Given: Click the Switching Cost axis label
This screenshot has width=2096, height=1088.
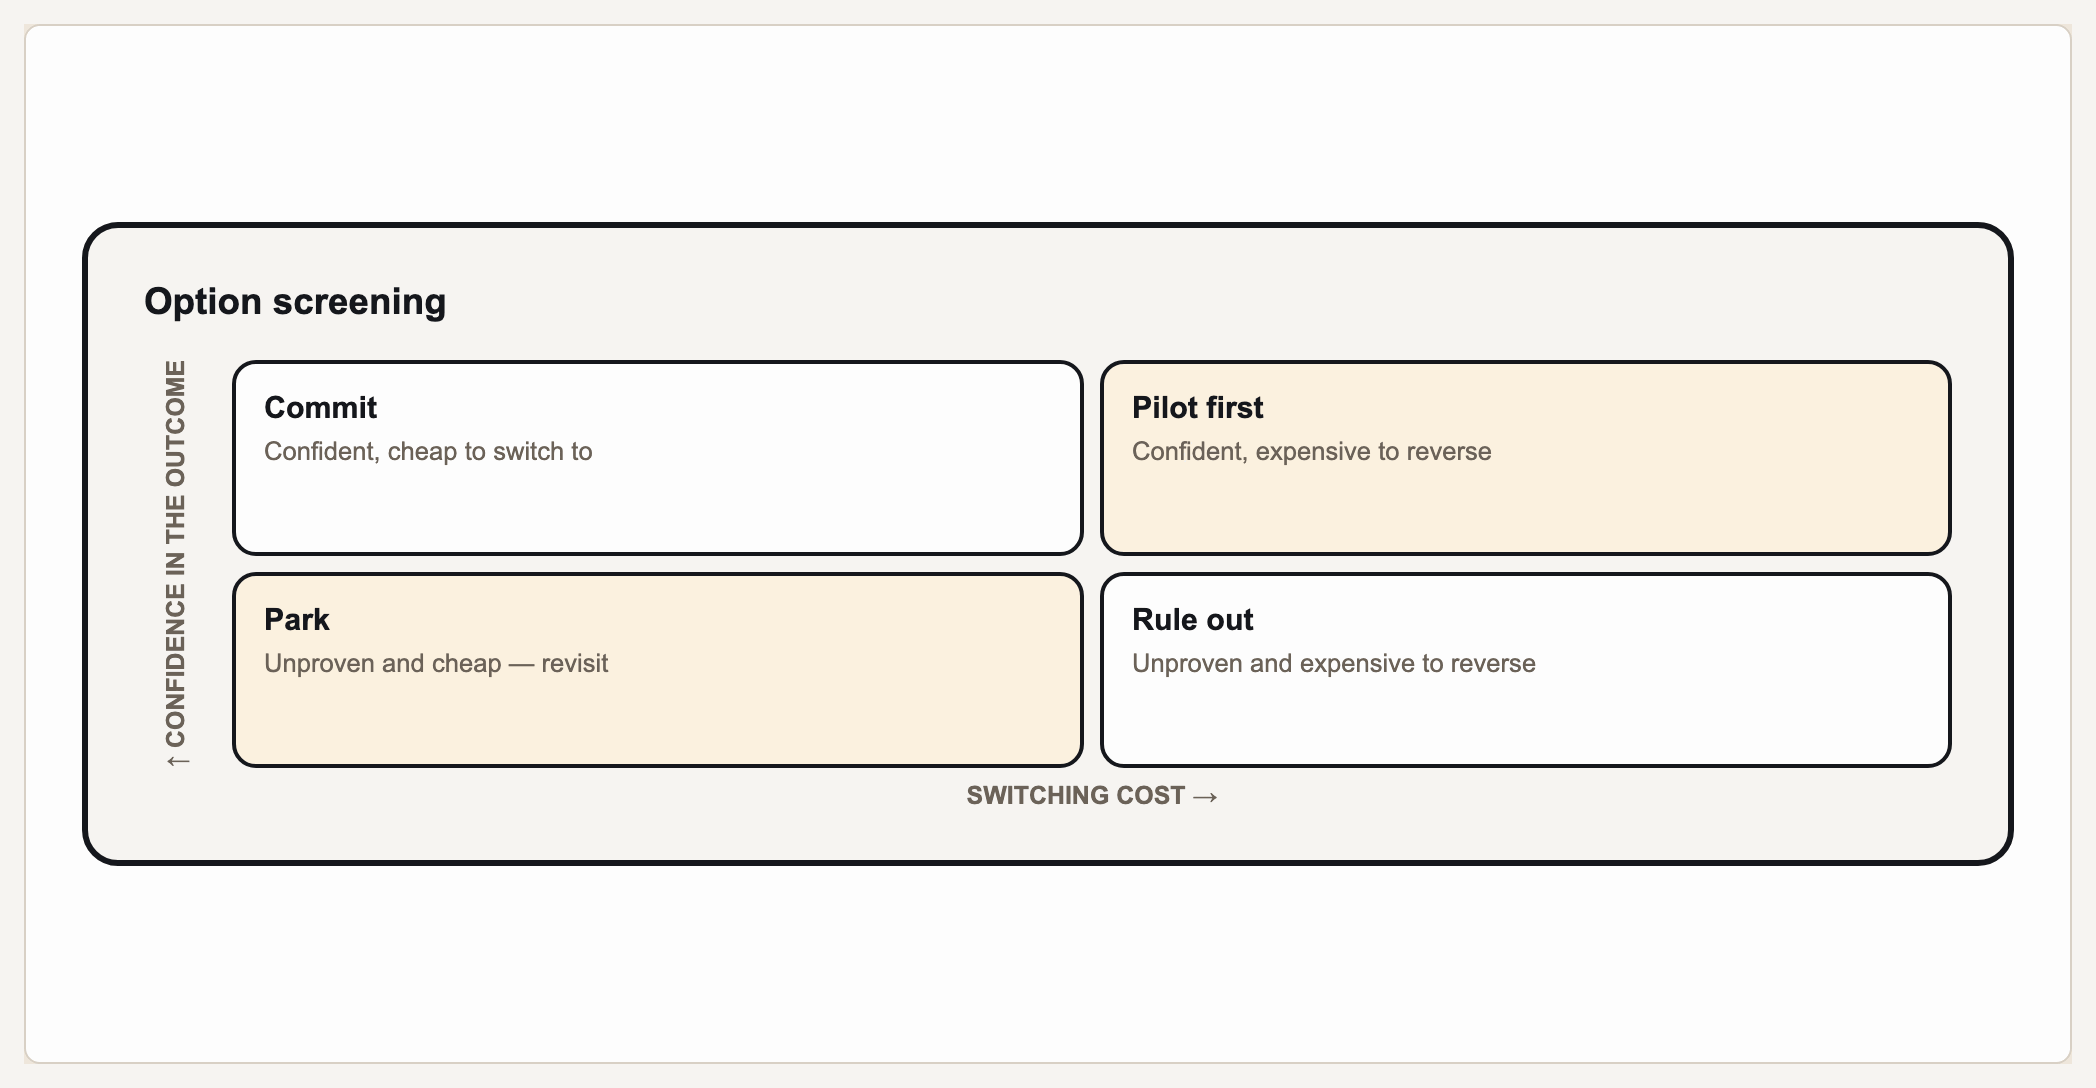Looking at the screenshot, I should 1075,796.
